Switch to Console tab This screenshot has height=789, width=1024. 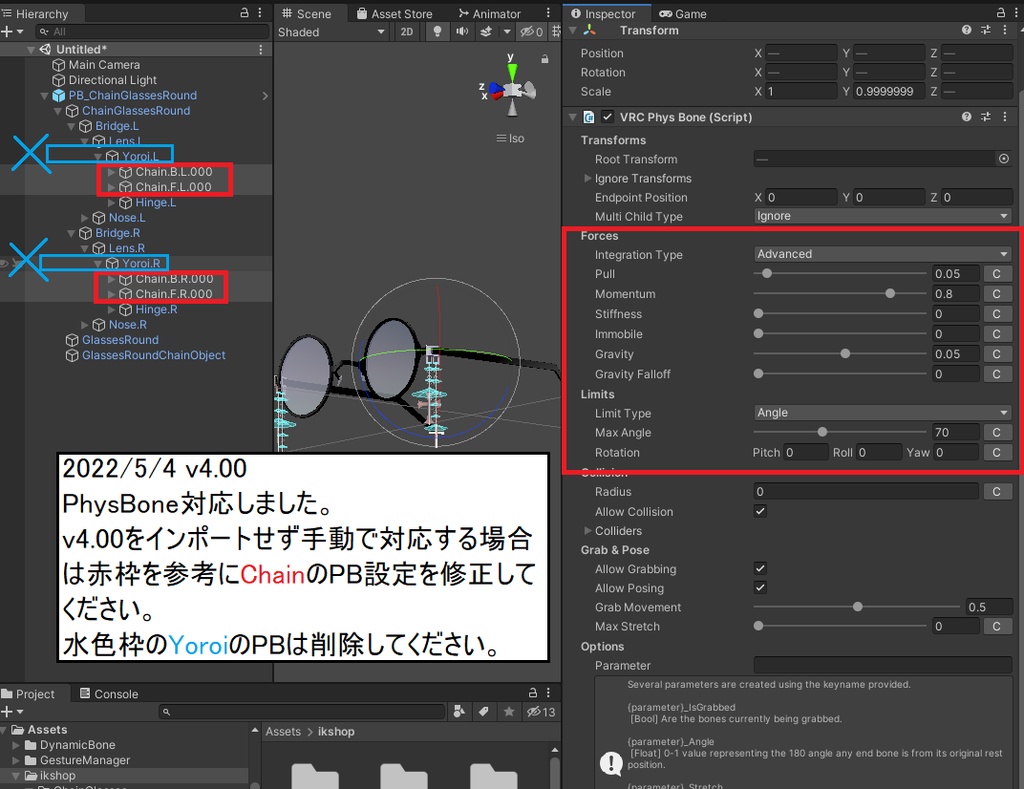(x=109, y=694)
